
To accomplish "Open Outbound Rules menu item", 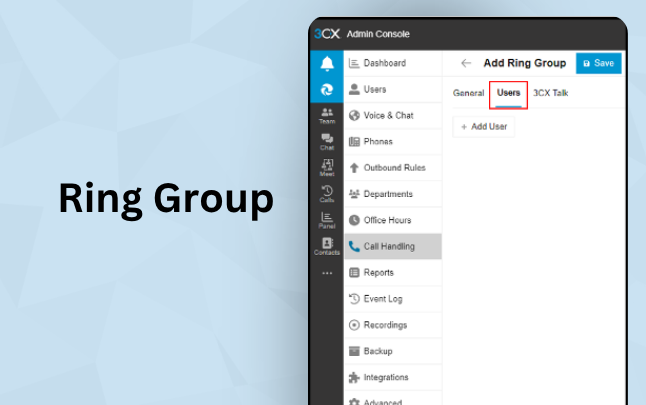I will [x=393, y=168].
